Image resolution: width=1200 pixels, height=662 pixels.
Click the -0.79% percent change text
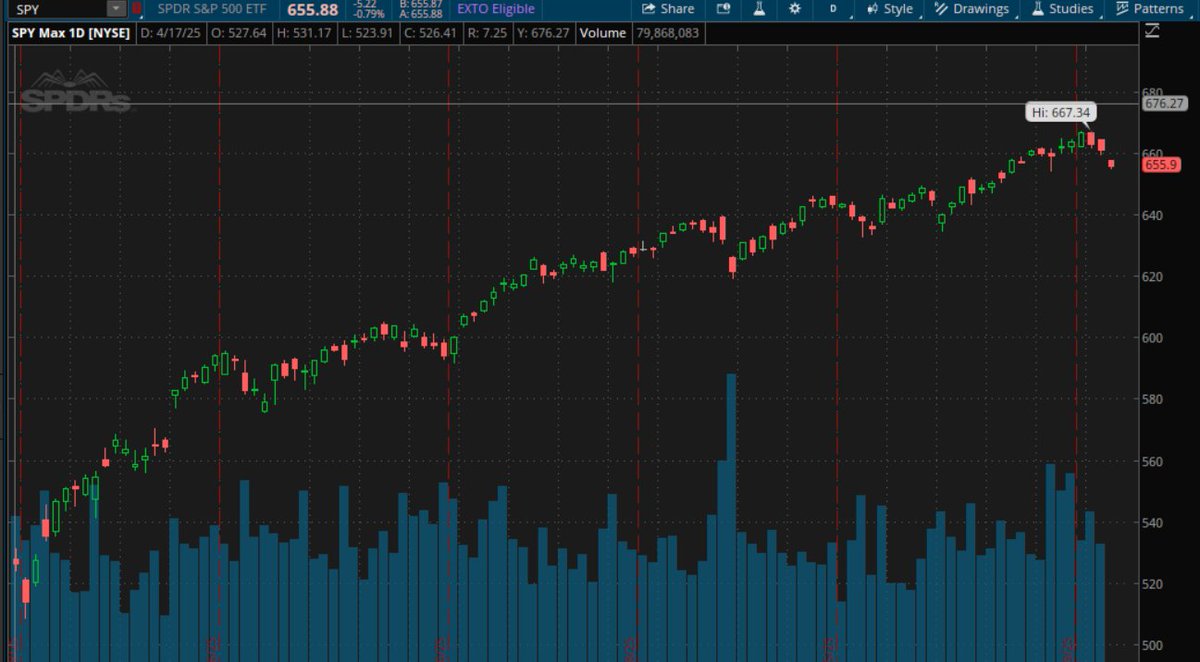[x=369, y=14]
